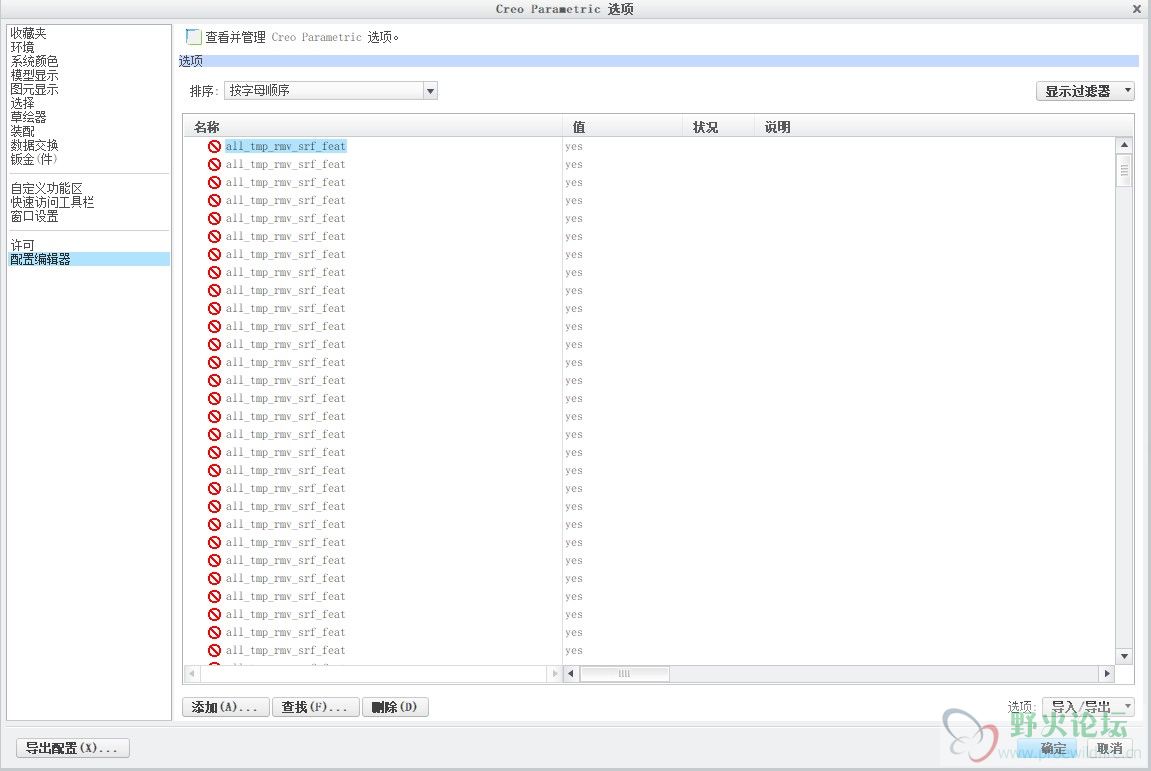1151x771 pixels.
Task: Open 数据交换 settings
Action: pyautogui.click(x=35, y=145)
